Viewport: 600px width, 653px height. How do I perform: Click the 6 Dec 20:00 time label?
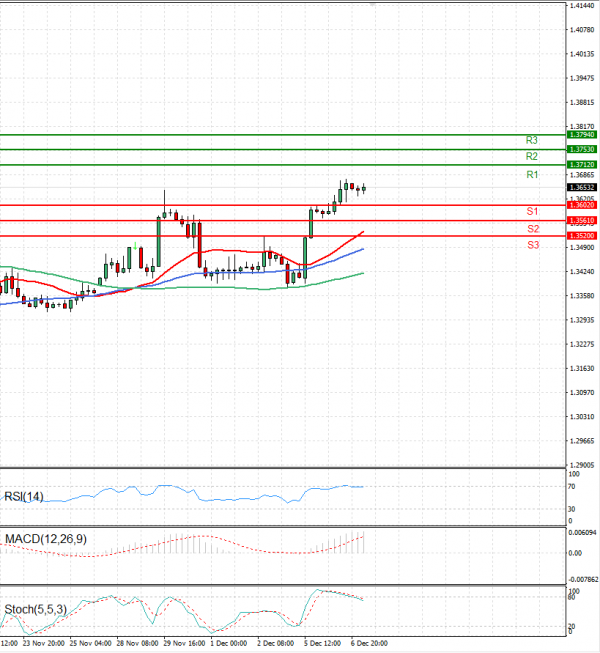click(x=369, y=643)
